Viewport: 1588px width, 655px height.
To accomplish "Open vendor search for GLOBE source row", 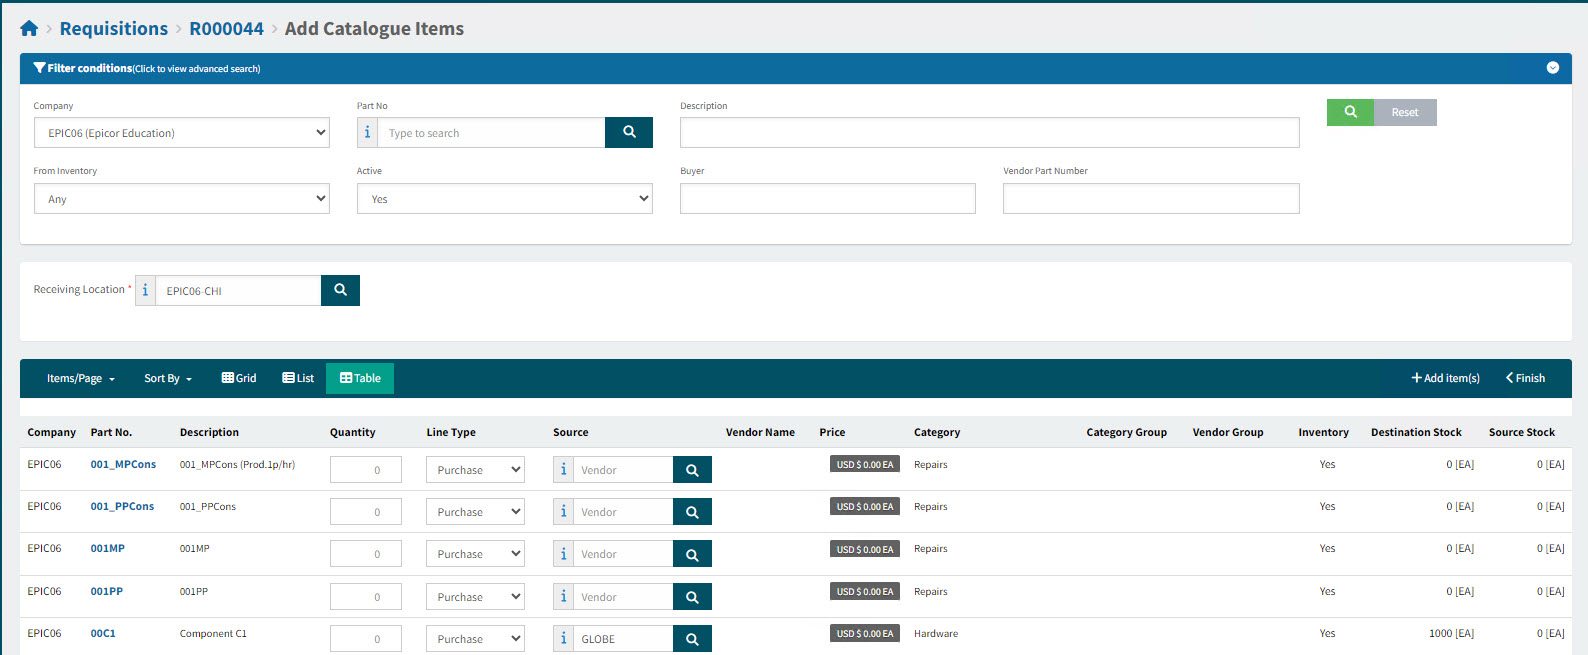I will tap(692, 639).
